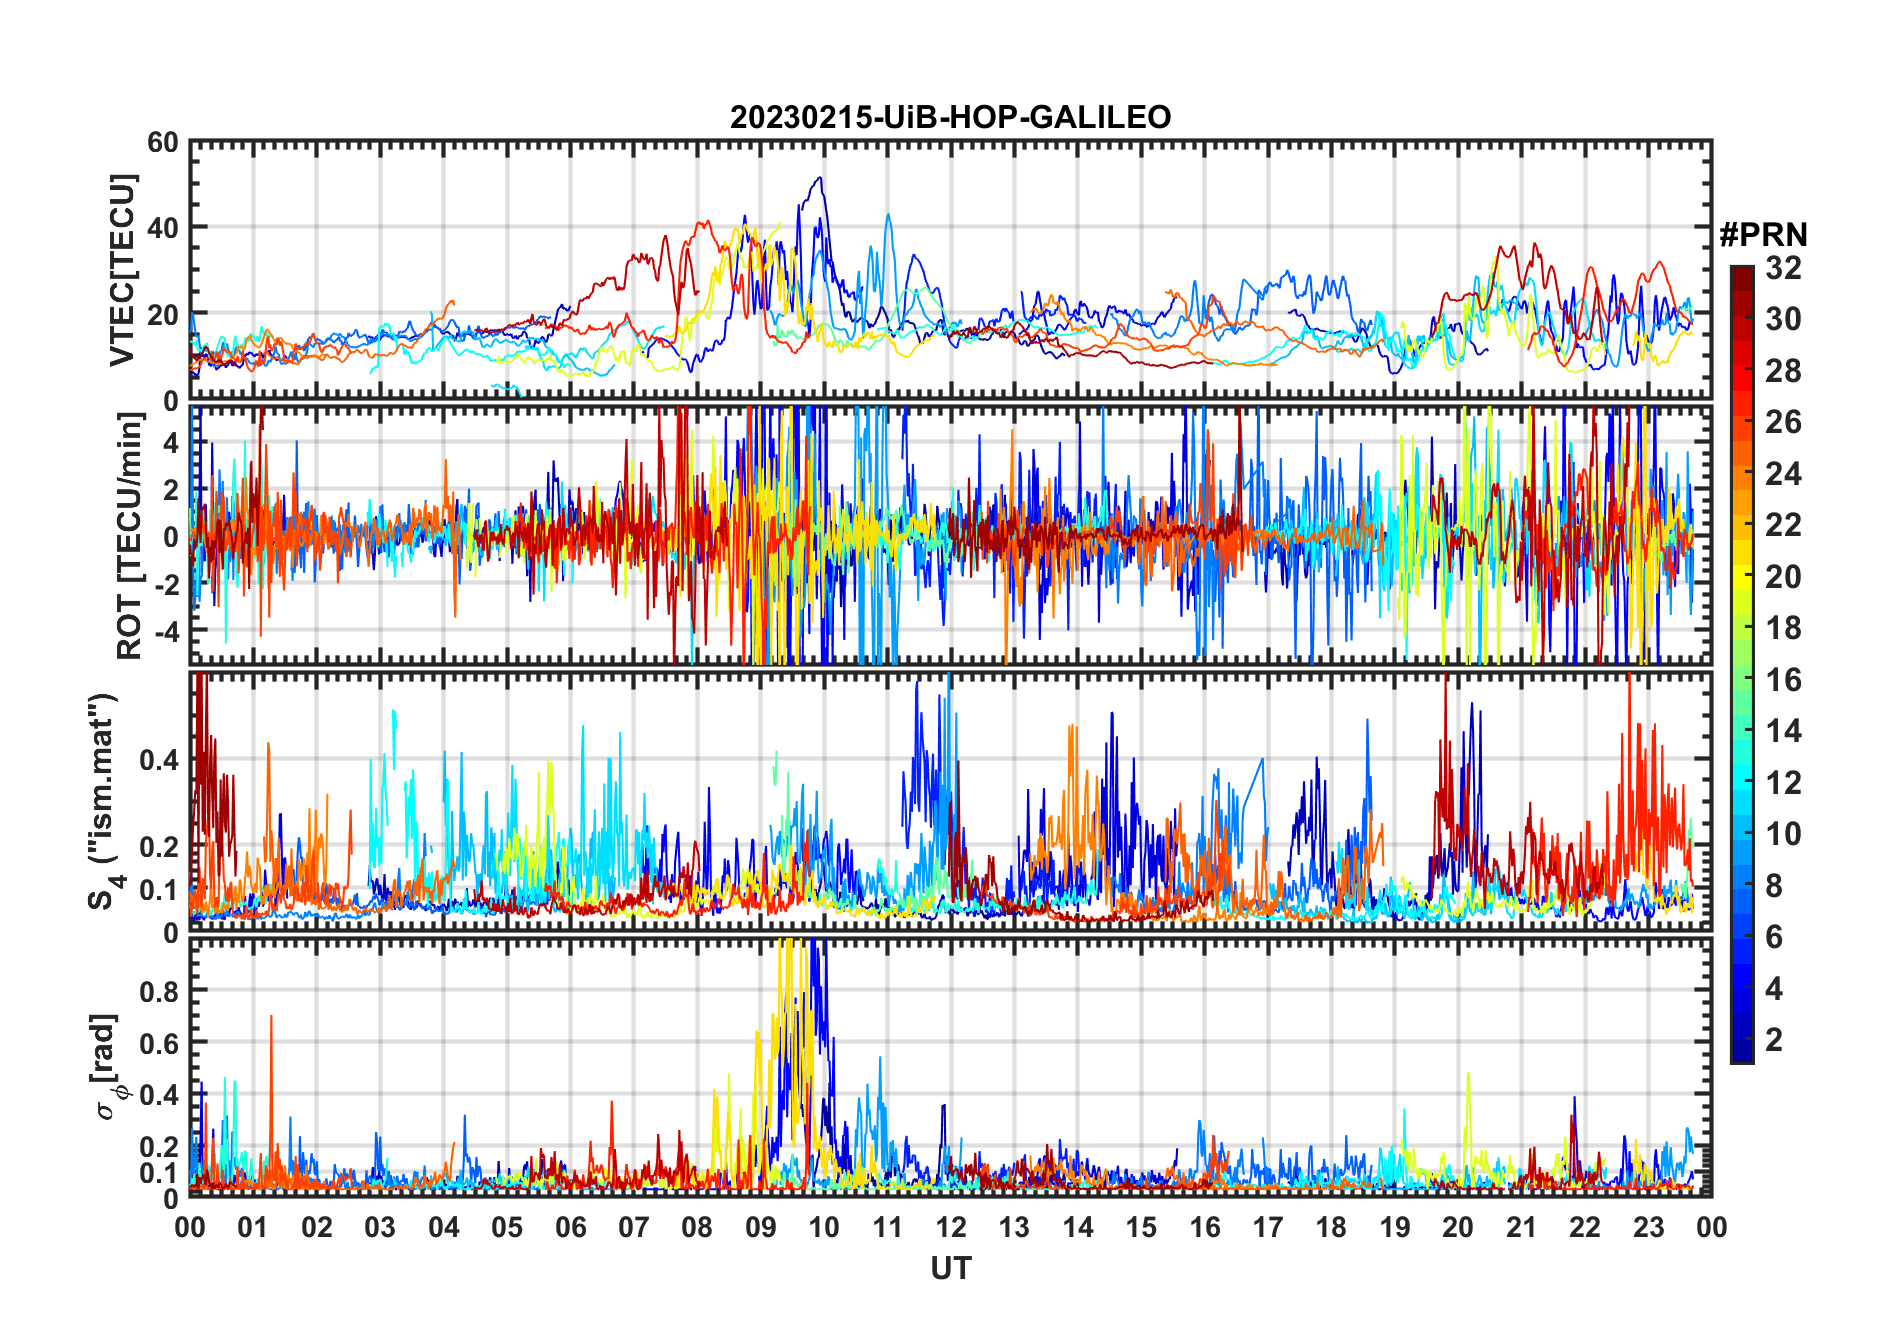Click the VTEC peak near 10 UT
Image resolution: width=1902 pixels, height=1330 pixels.
click(820, 180)
